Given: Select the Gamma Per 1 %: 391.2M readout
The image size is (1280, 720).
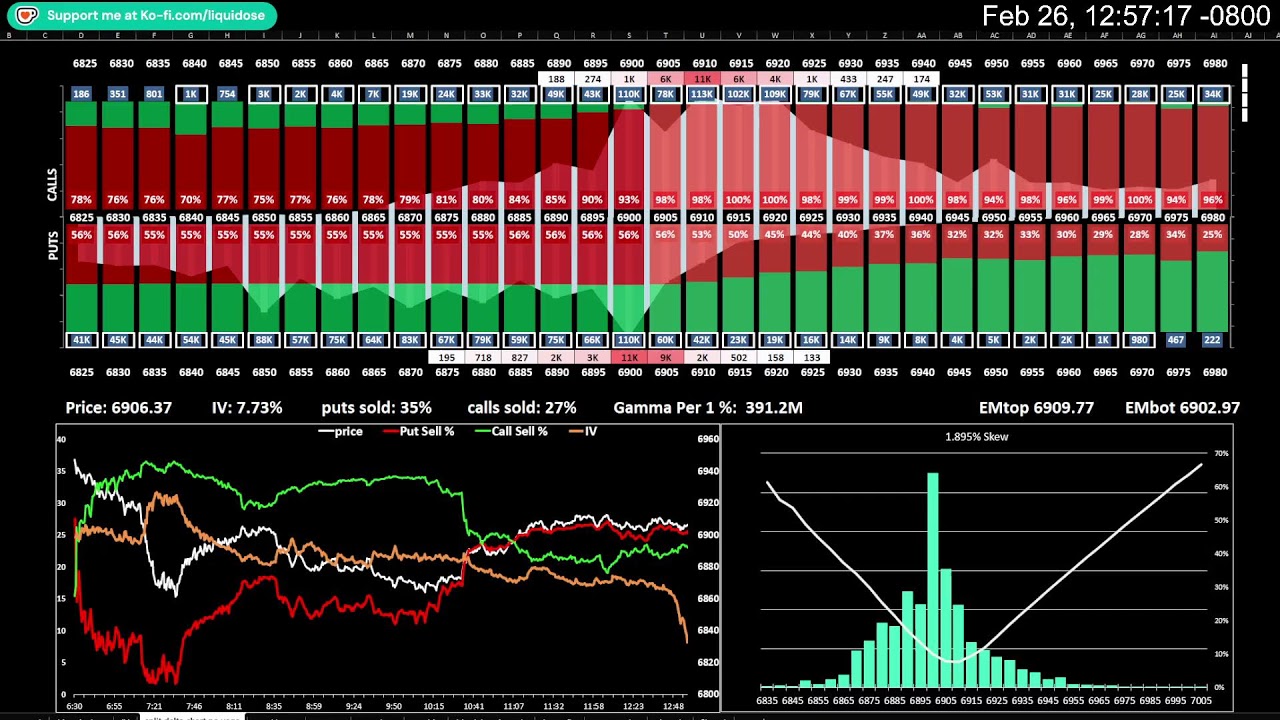Looking at the screenshot, I should click(x=708, y=408).
